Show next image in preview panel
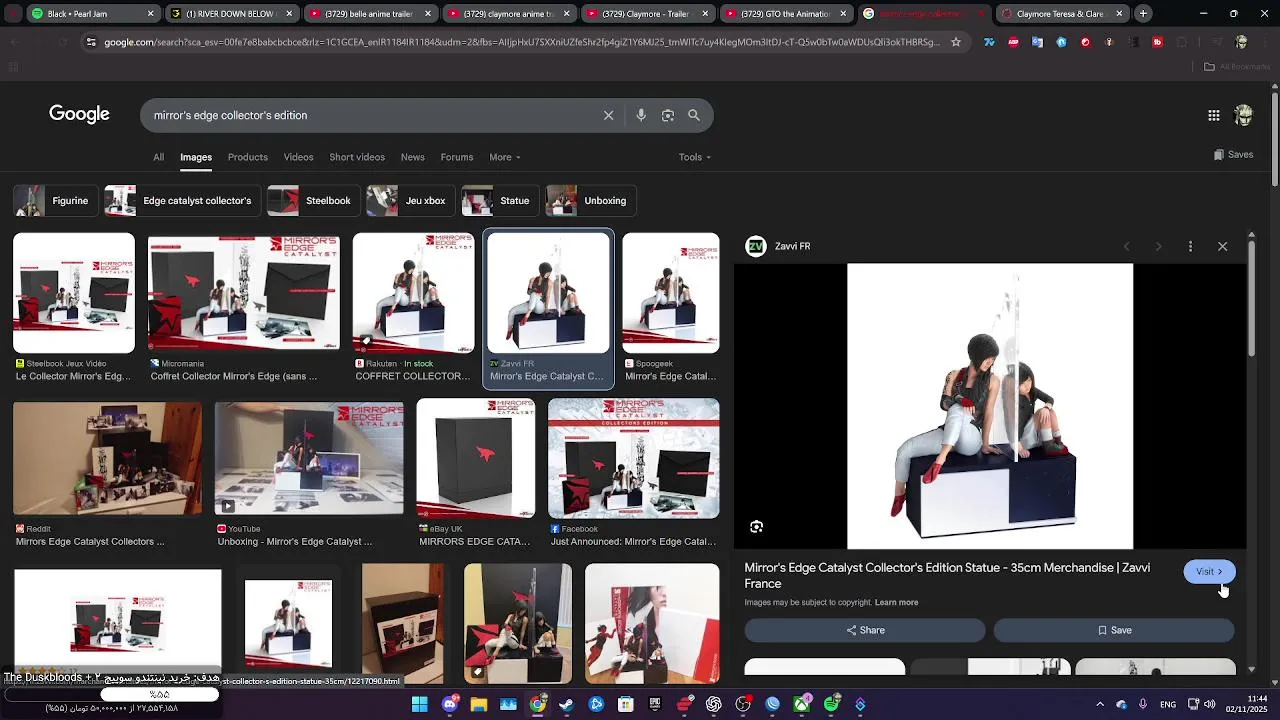The image size is (1280, 720). pos(1158,246)
